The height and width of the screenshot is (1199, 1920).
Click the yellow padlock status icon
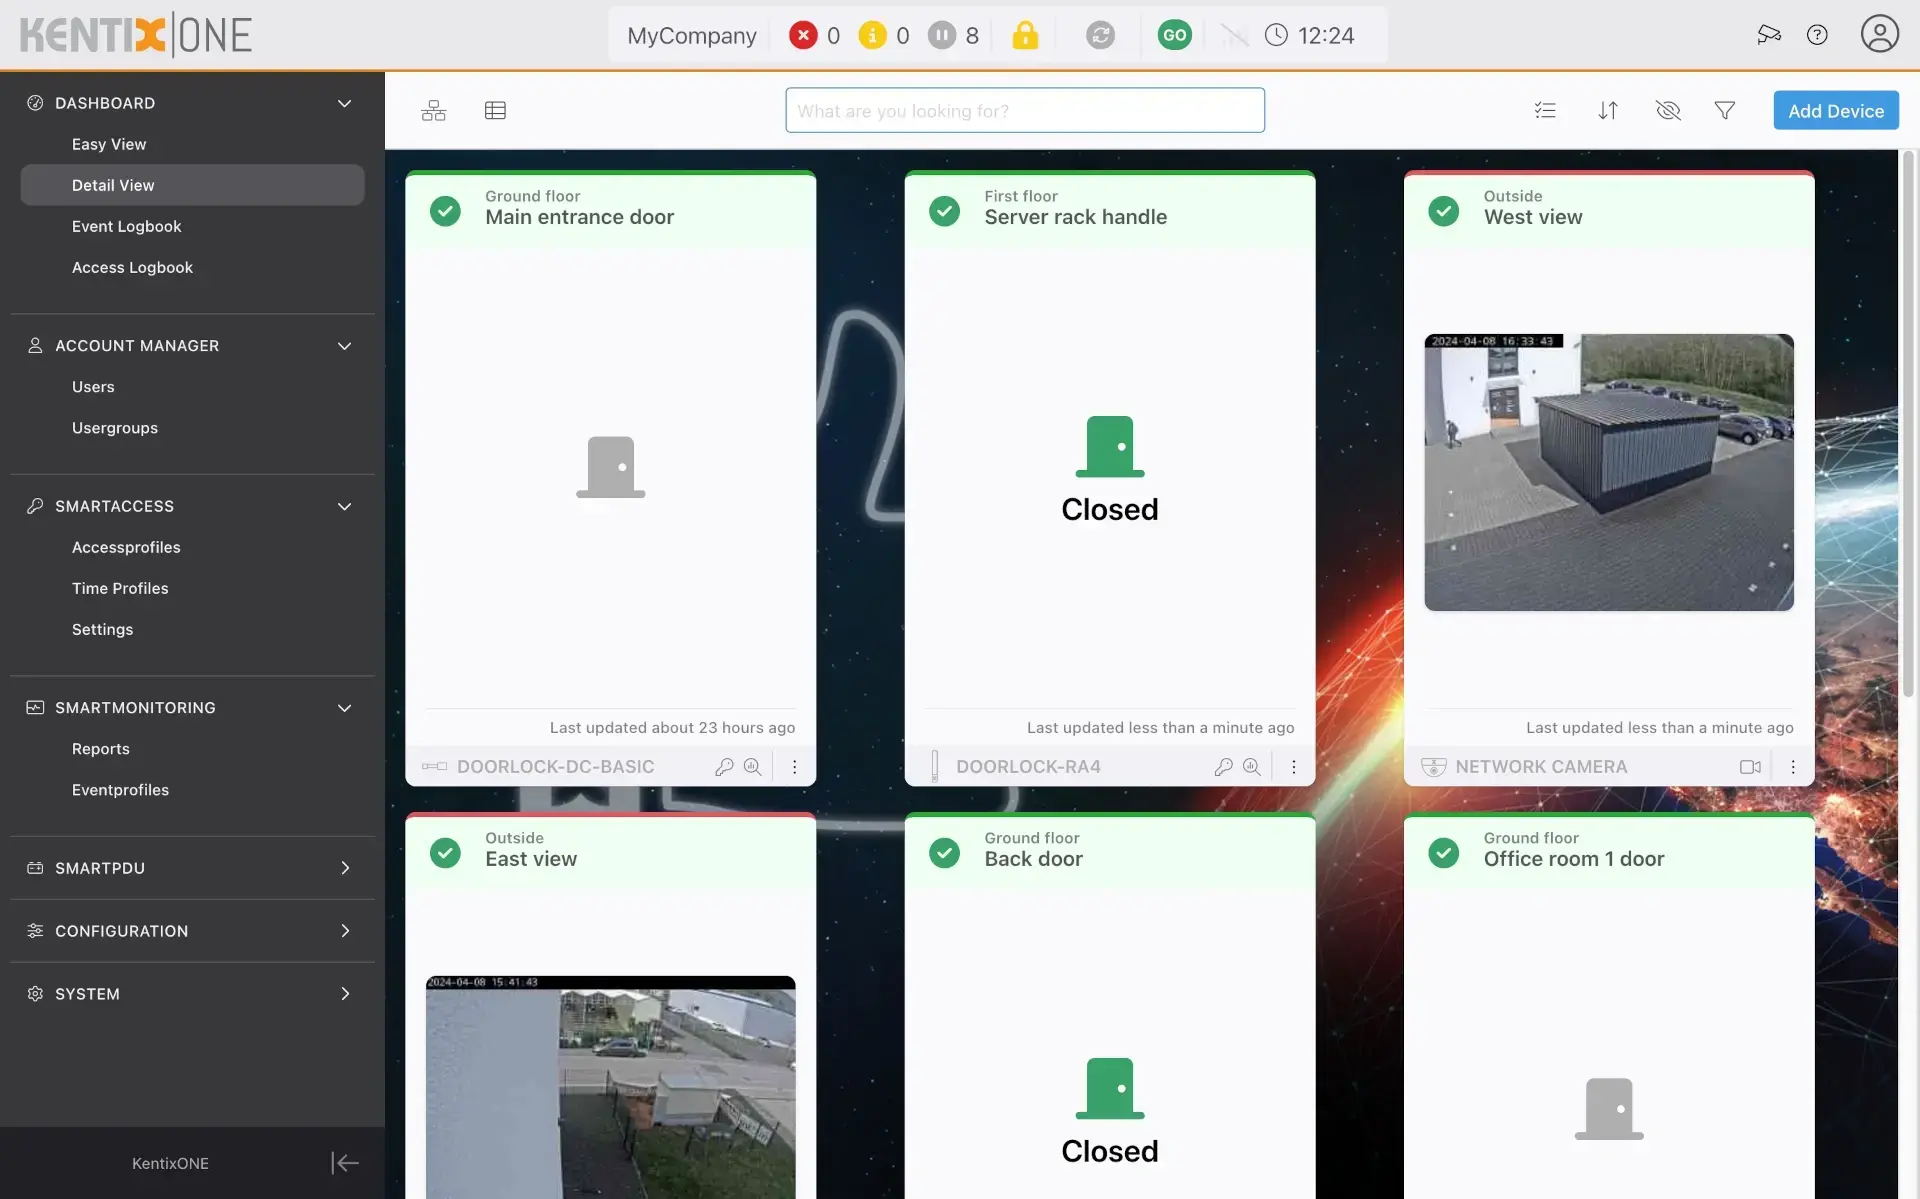pyautogui.click(x=1025, y=36)
